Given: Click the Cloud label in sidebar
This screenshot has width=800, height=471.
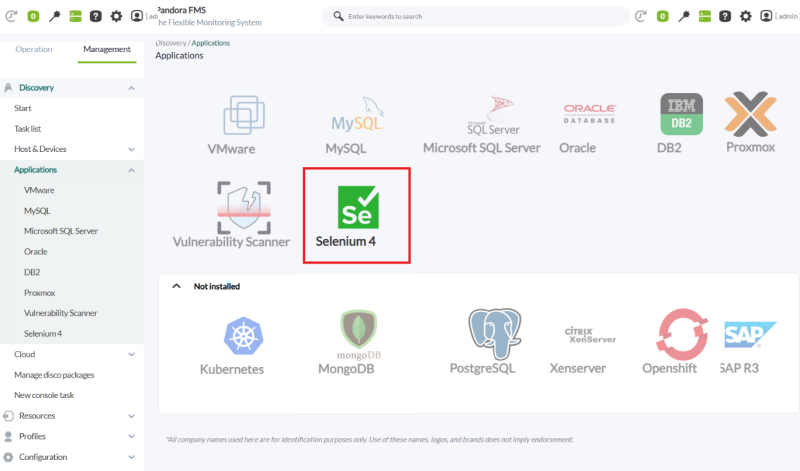Looking at the screenshot, I should click(x=24, y=354).
